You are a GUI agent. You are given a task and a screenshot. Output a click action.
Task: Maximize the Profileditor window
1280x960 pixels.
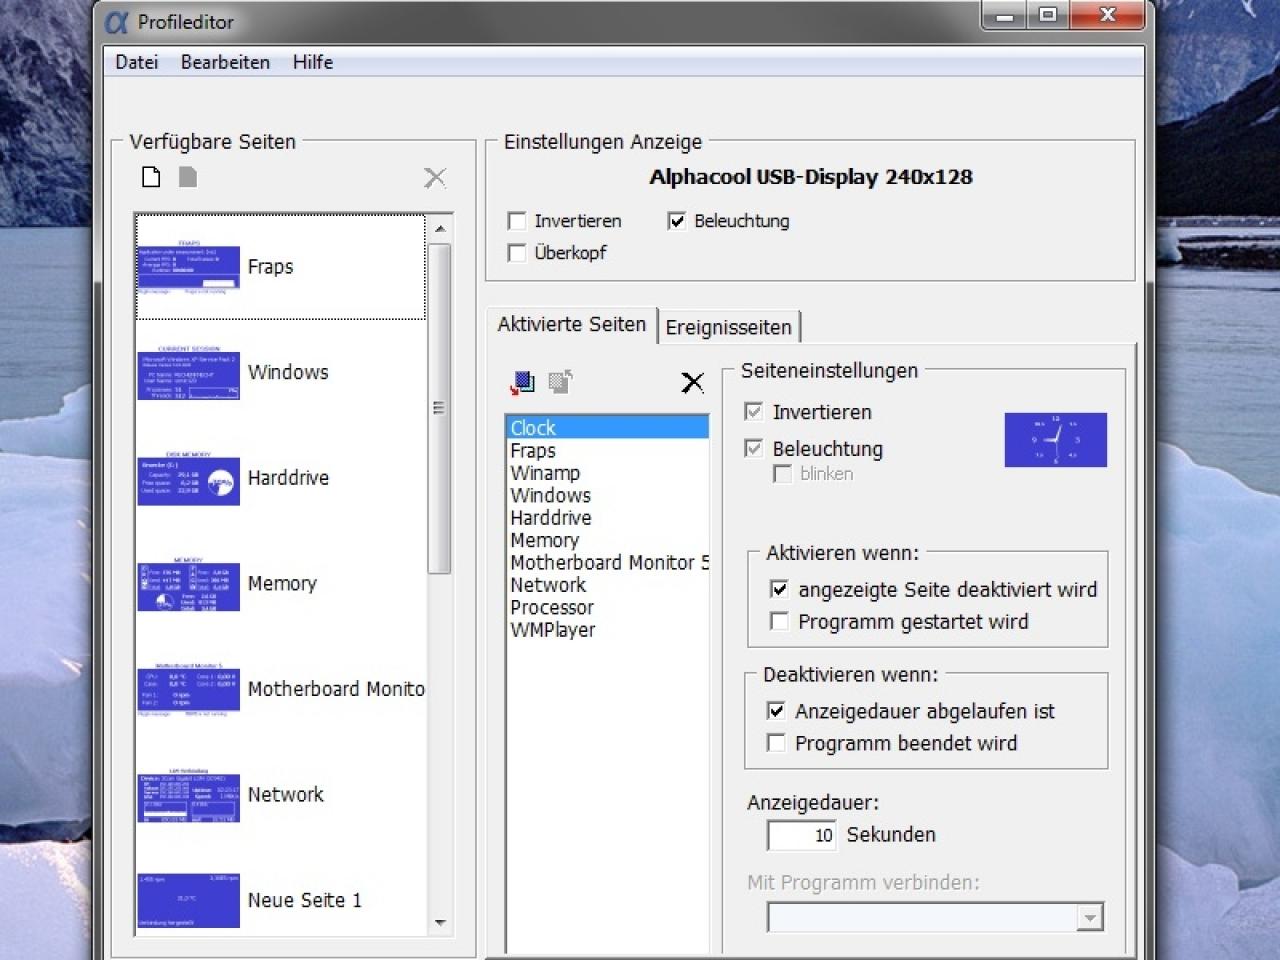1048,15
